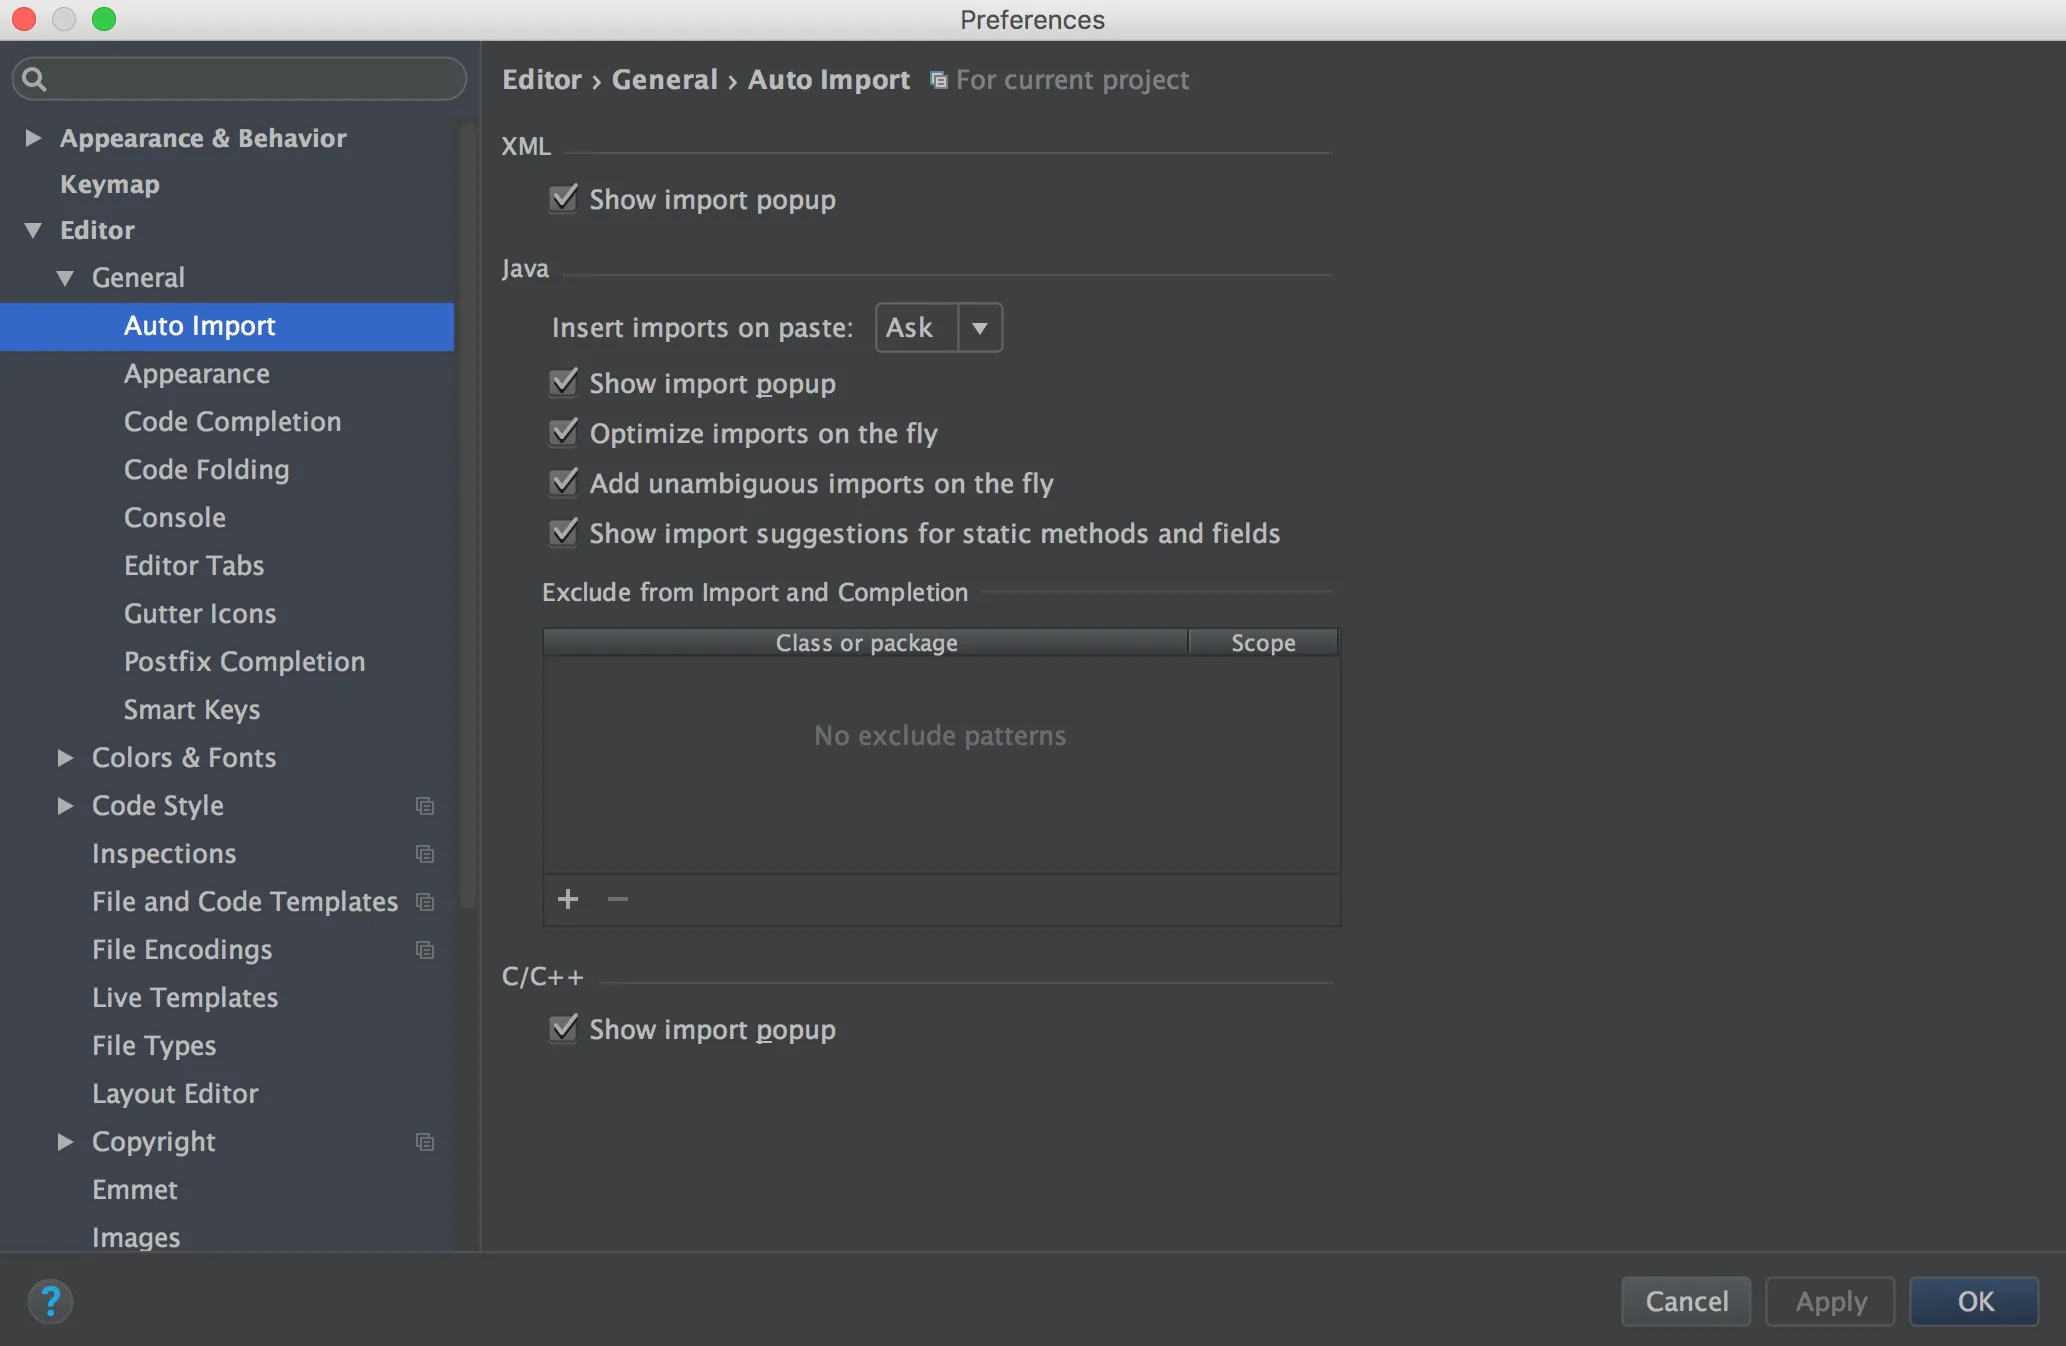This screenshot has width=2066, height=1346.
Task: Select Code Completion in the settings tree
Action: click(232, 422)
